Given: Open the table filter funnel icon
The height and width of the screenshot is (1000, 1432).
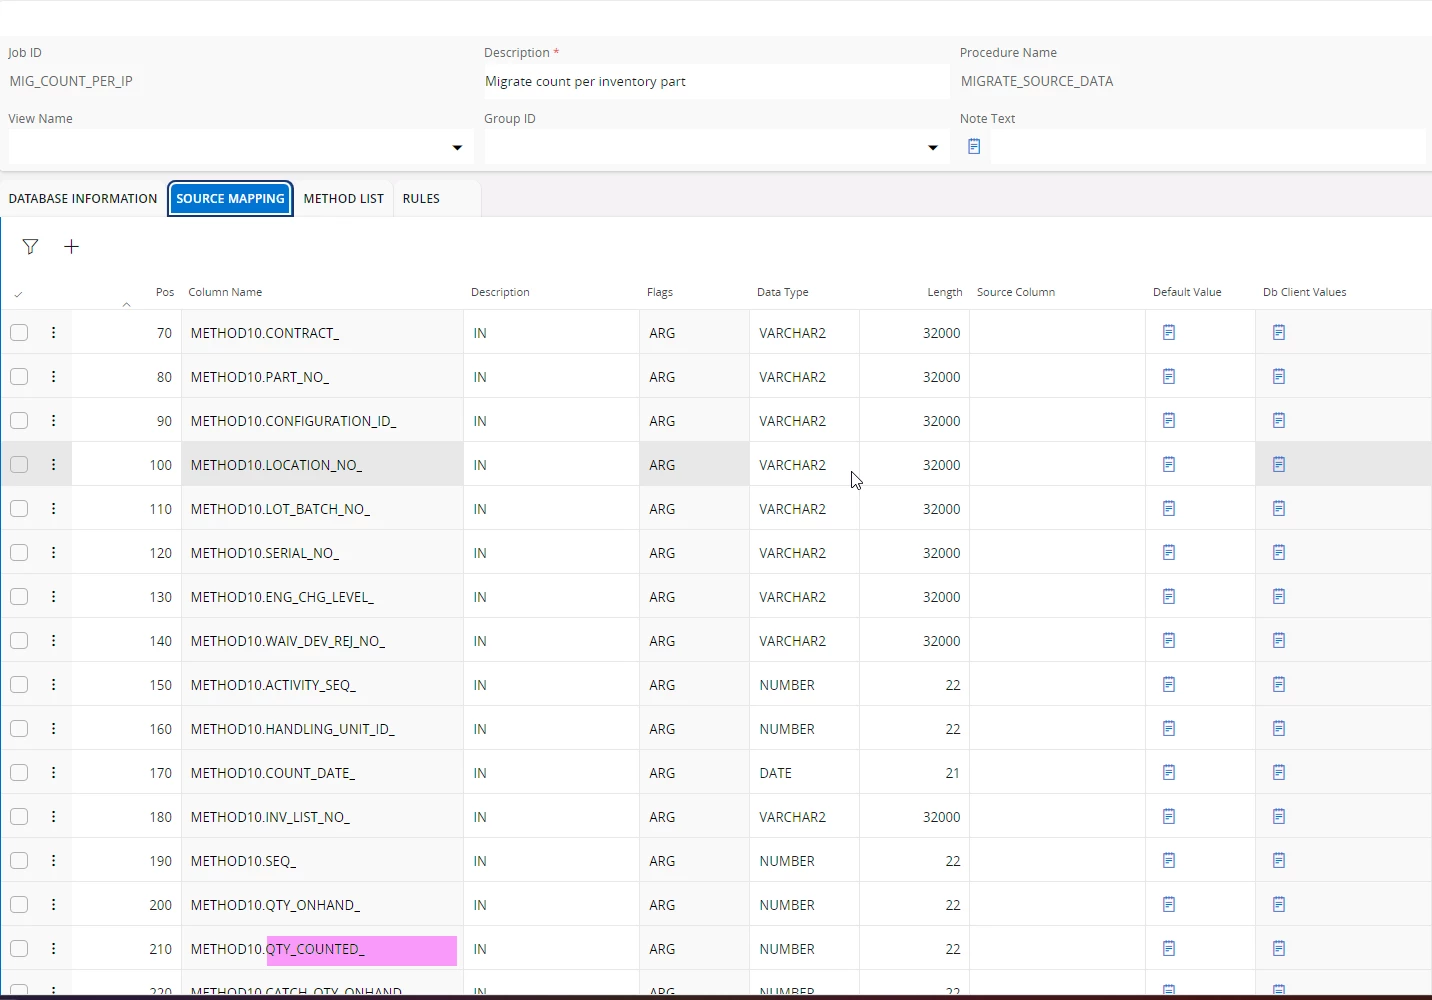Looking at the screenshot, I should pos(30,247).
